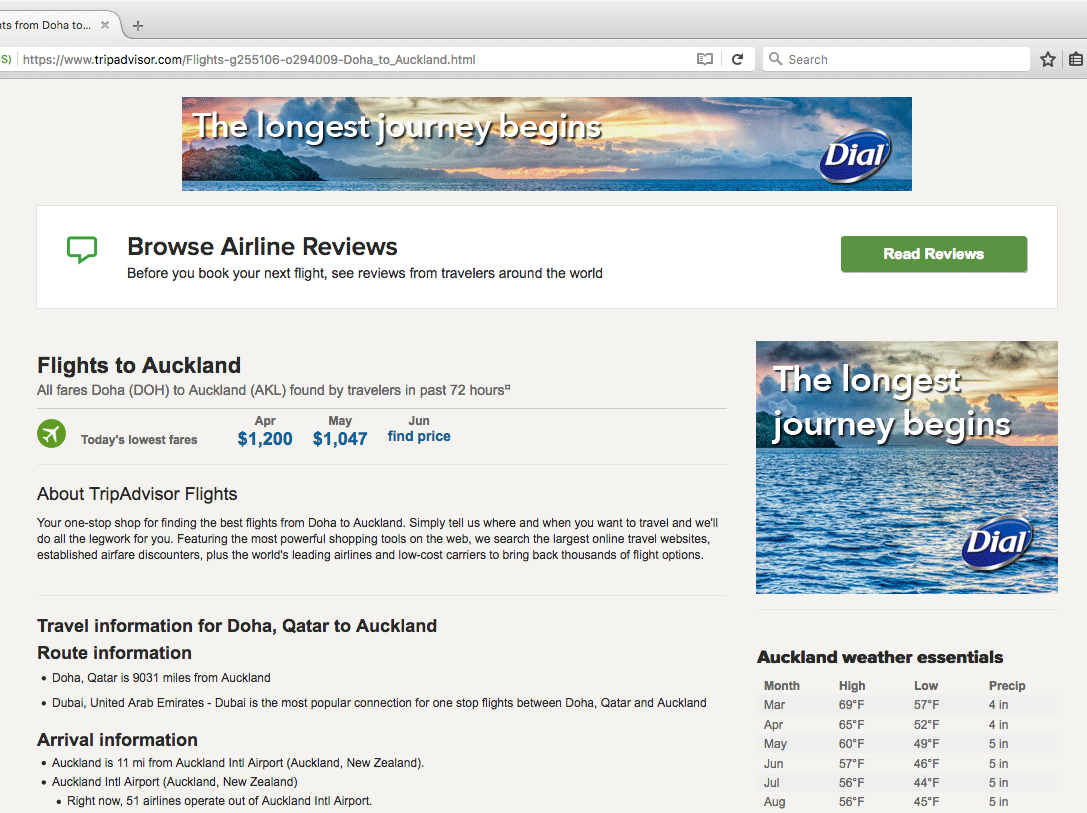Click the green speech bubble reviews icon
1087x813 pixels.
(x=82, y=250)
